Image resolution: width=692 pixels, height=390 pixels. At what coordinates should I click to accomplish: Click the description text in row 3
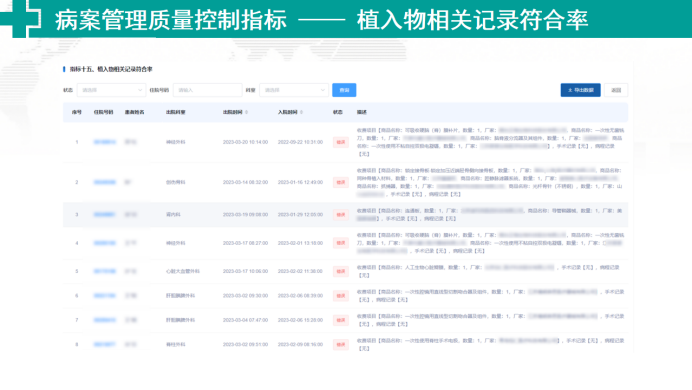[x=489, y=214]
